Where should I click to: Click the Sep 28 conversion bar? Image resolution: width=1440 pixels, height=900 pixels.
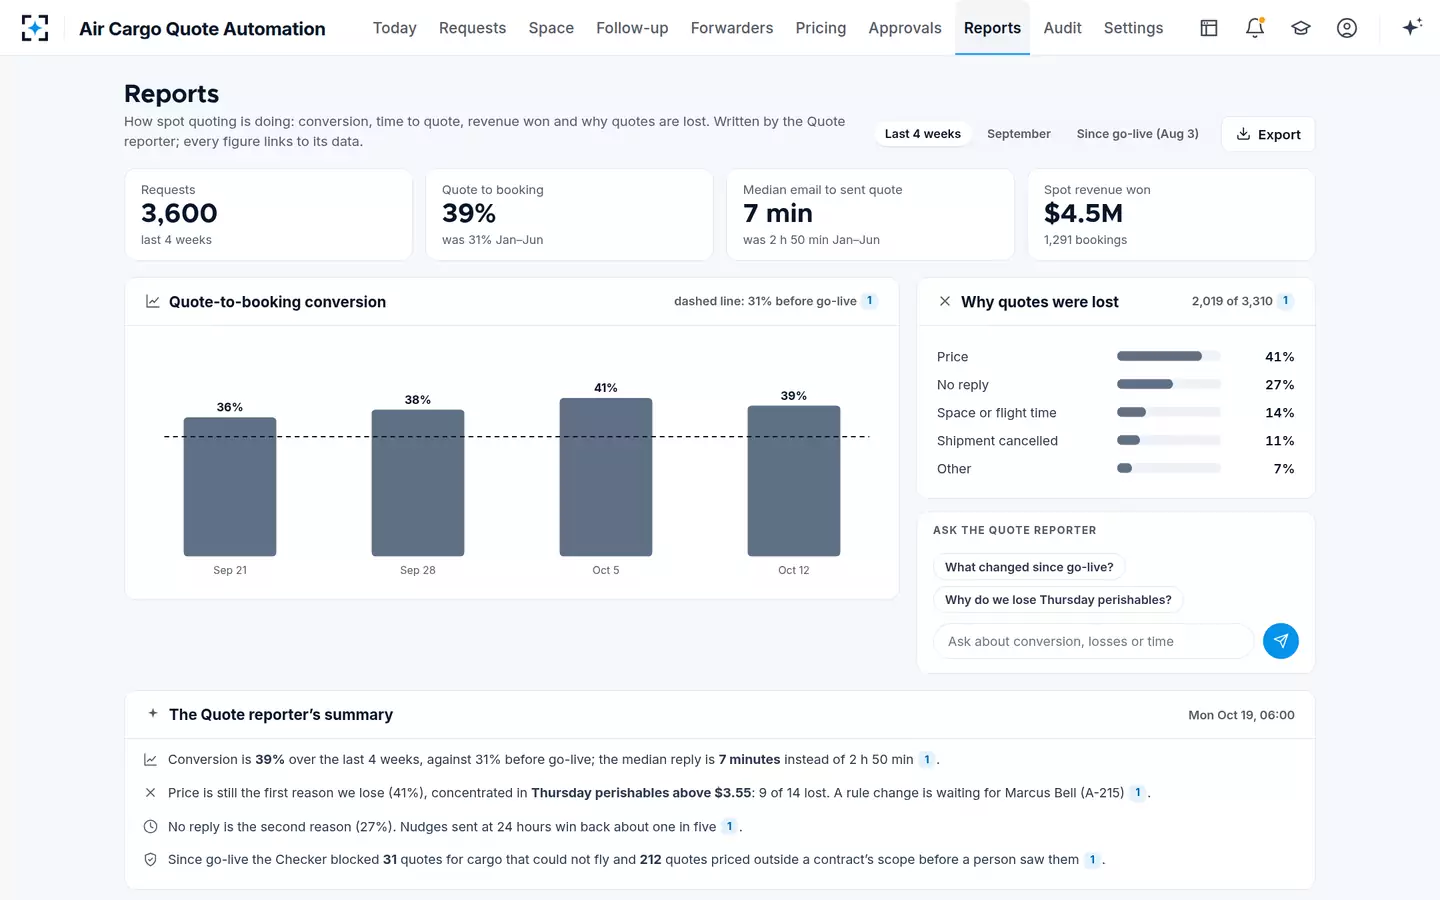[x=418, y=483]
